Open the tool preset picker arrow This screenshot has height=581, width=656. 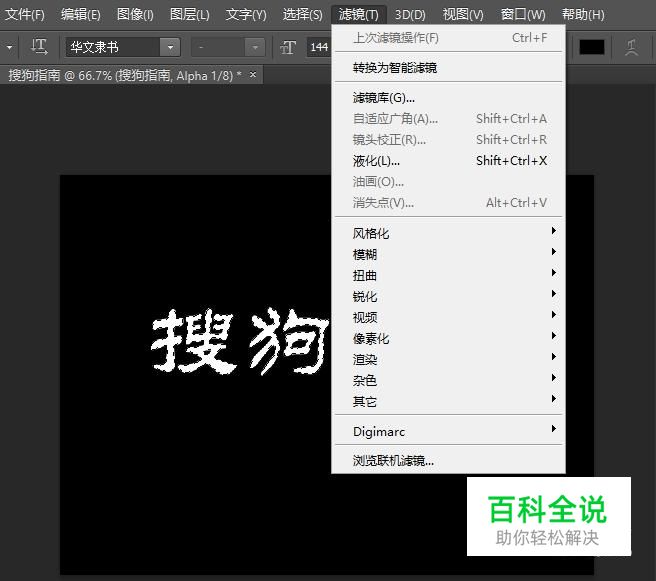(x=9, y=47)
